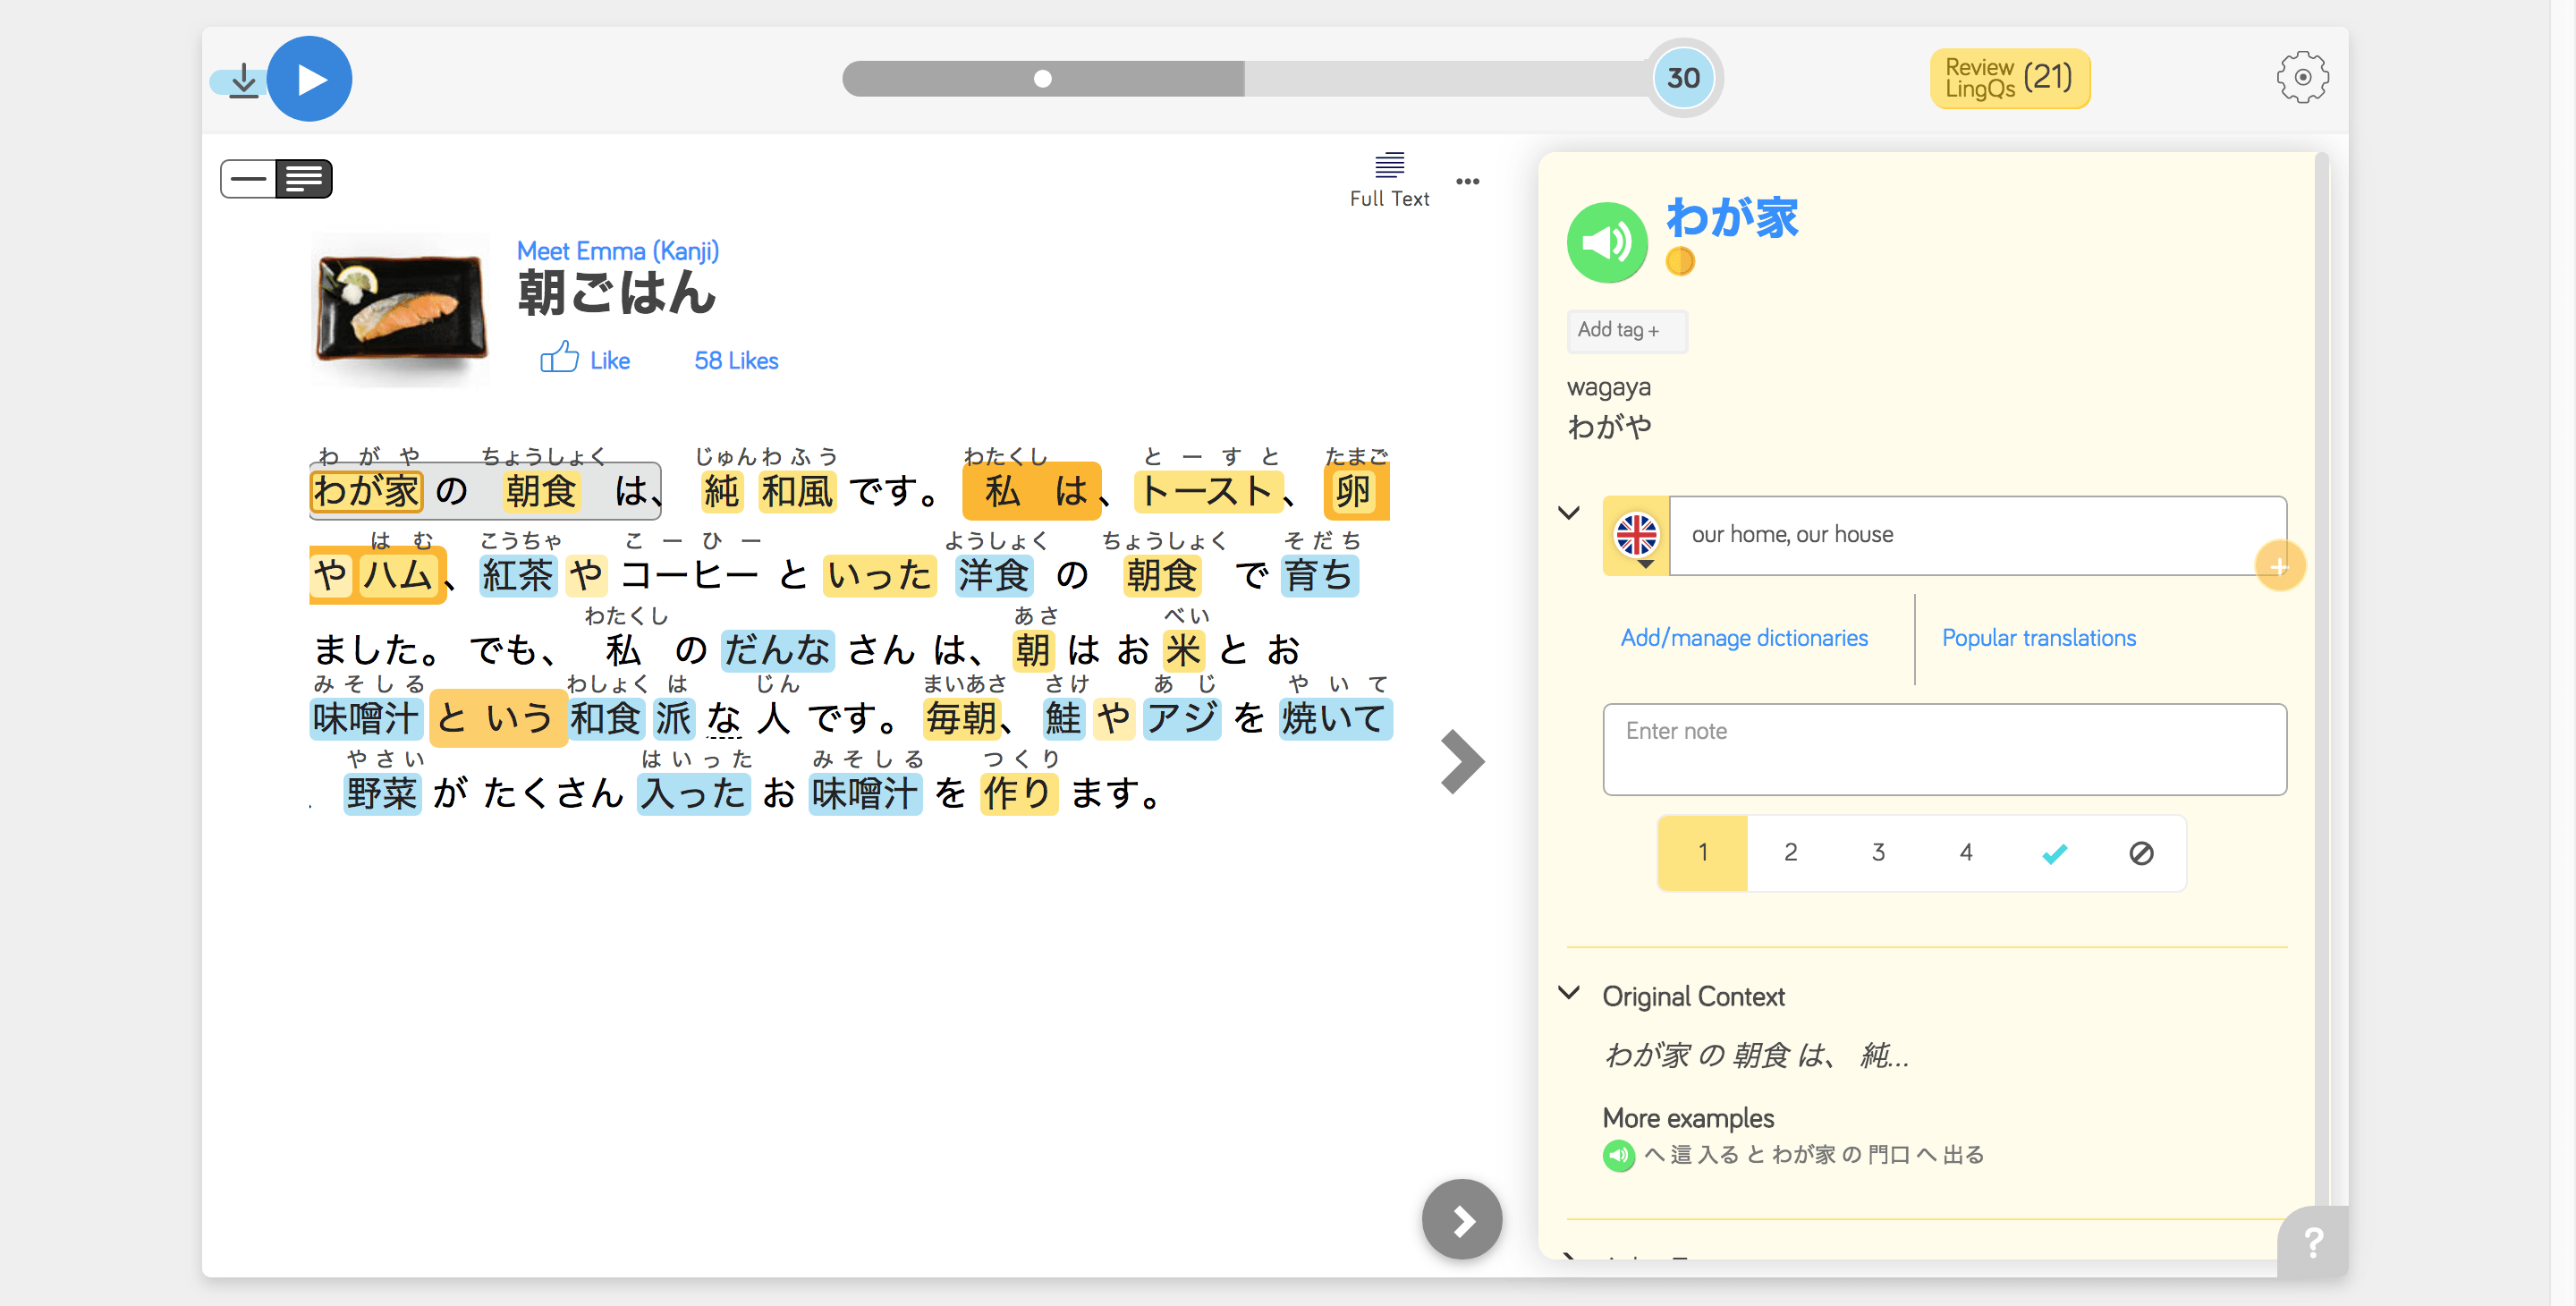Click the help question mark button
The image size is (2576, 1306).
click(x=2312, y=1242)
